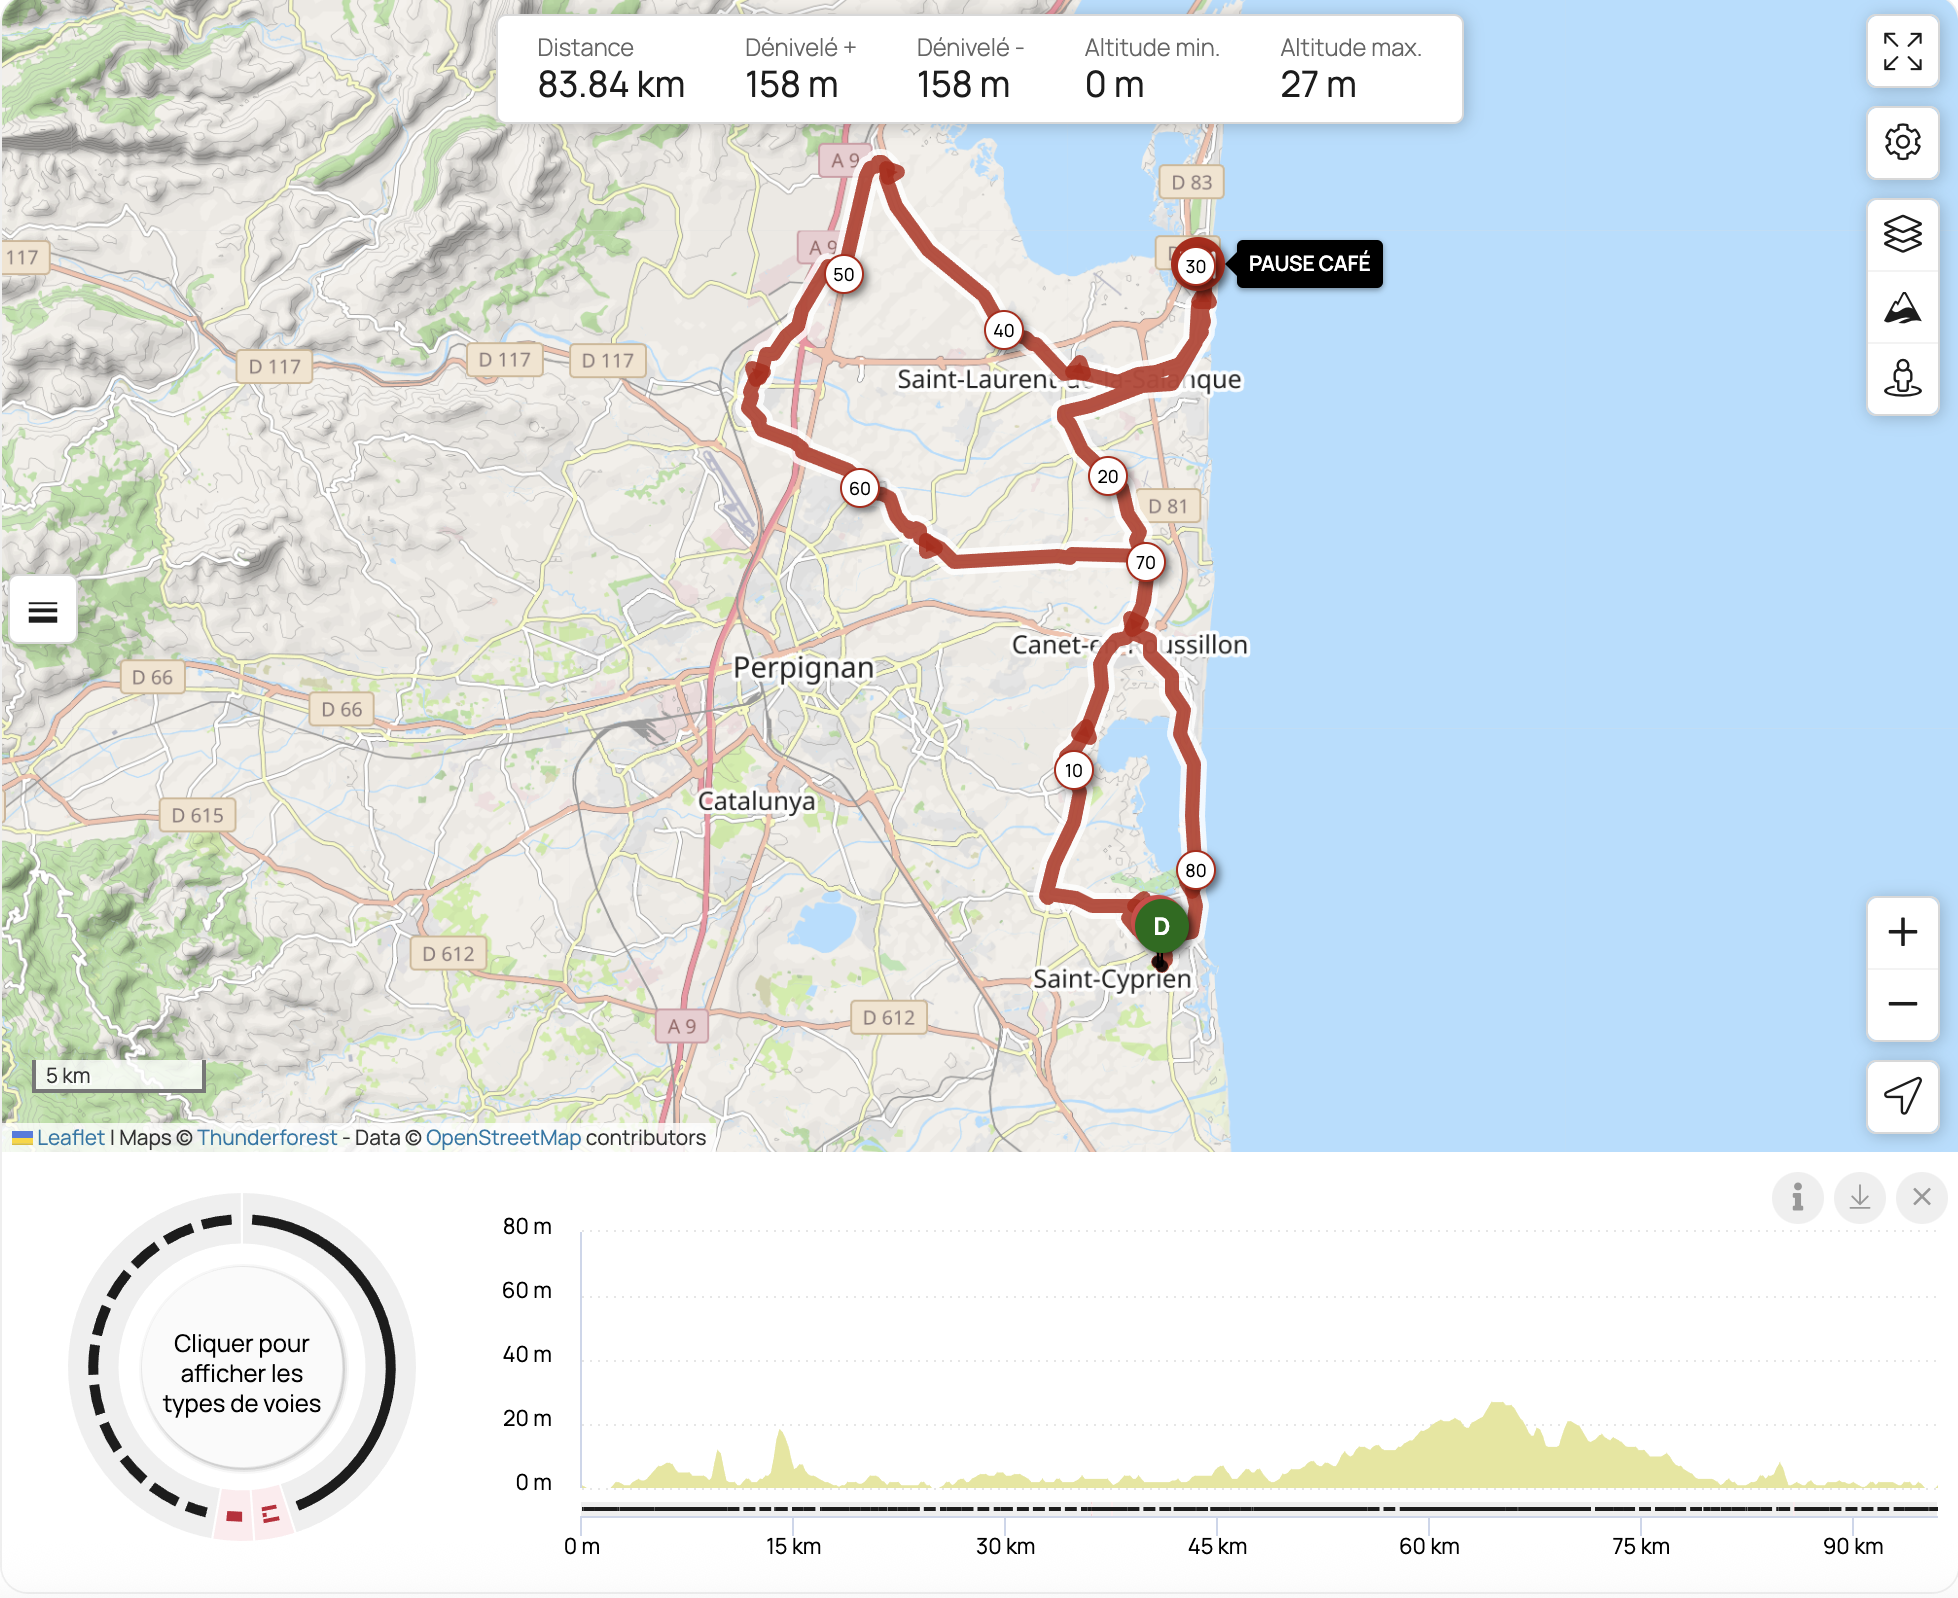Enter fullscreen map view
The width and height of the screenshot is (1958, 1598).
pos(1902,51)
